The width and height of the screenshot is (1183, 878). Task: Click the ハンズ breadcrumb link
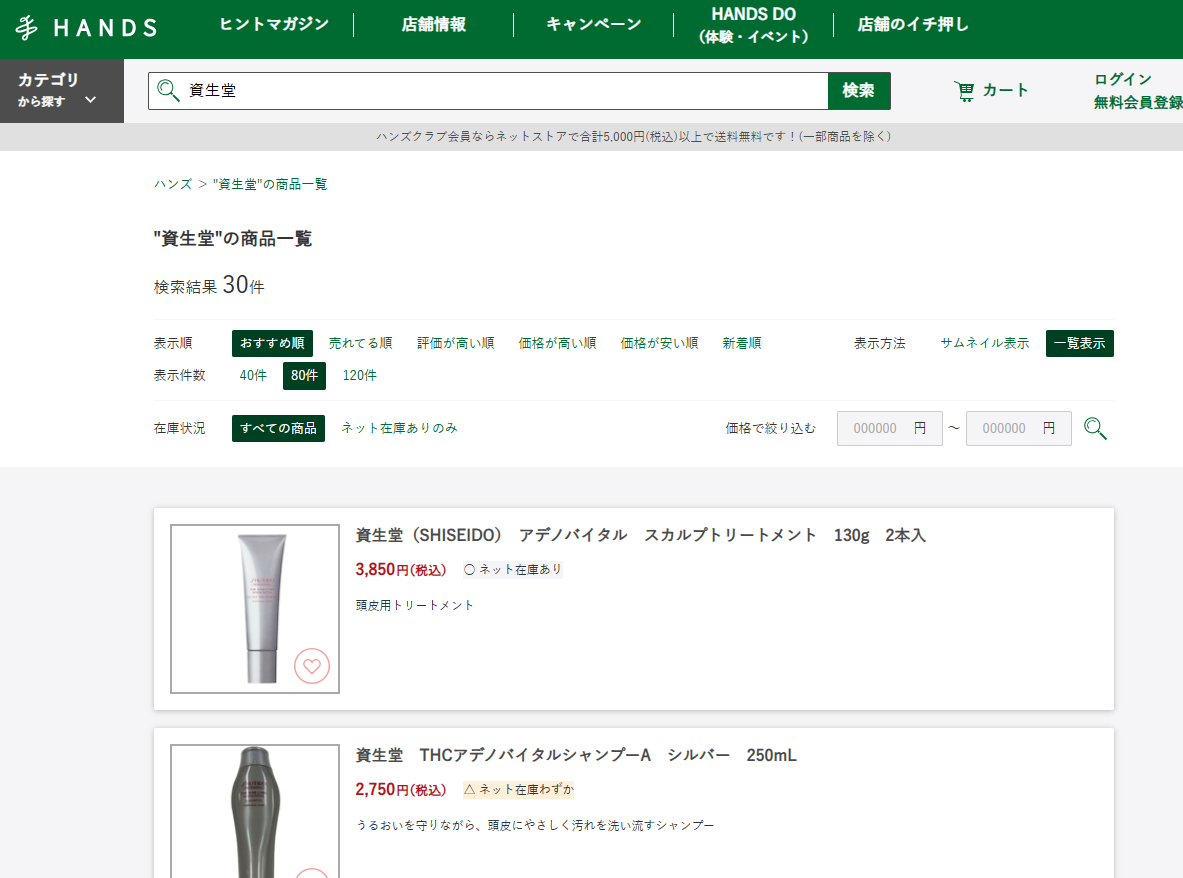click(x=173, y=184)
